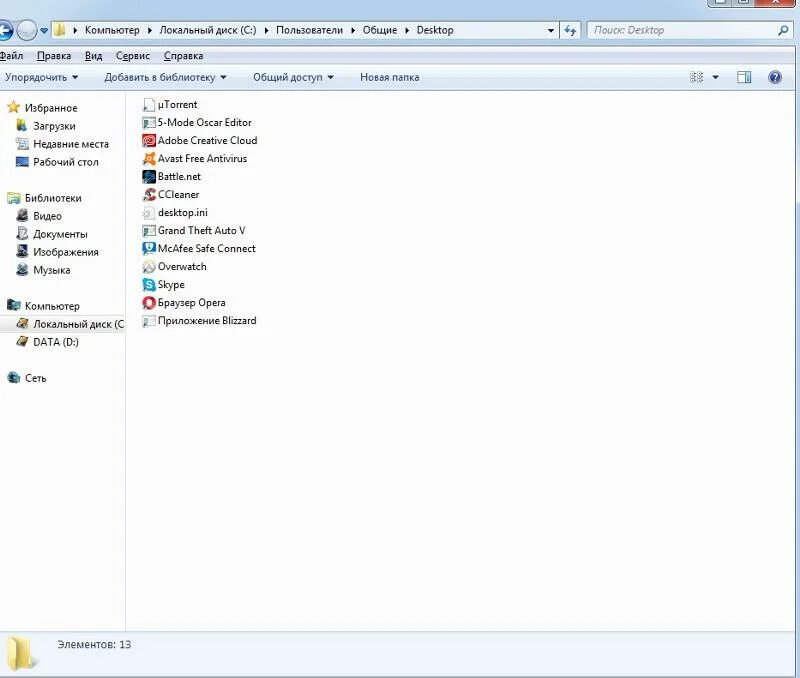Select the Приложение Blizzard icon
This screenshot has width=800, height=678.
point(148,321)
